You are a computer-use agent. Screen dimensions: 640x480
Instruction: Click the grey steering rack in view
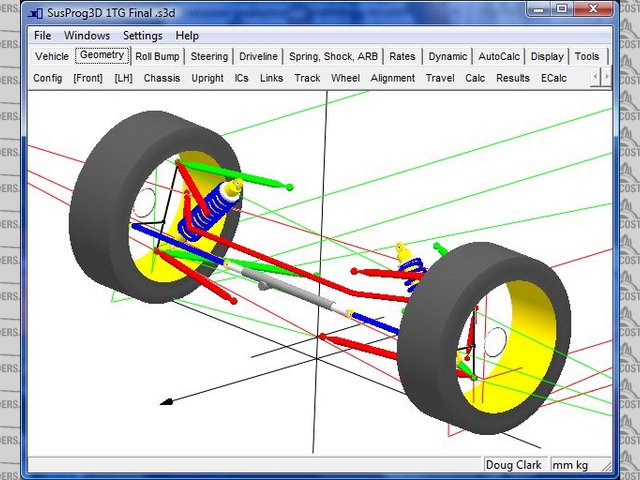pos(286,288)
